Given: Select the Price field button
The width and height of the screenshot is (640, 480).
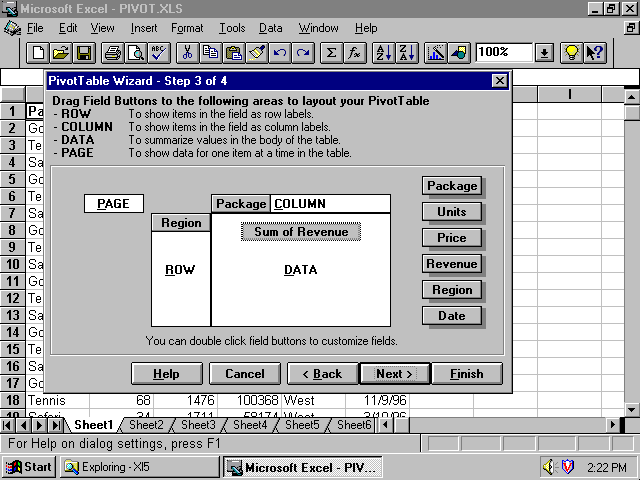Looking at the screenshot, I should click(452, 238).
